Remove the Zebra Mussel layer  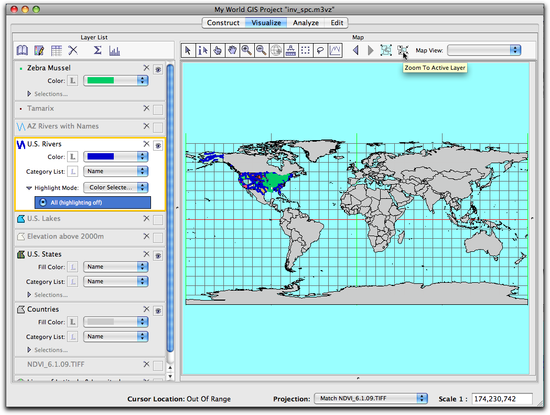[146, 68]
